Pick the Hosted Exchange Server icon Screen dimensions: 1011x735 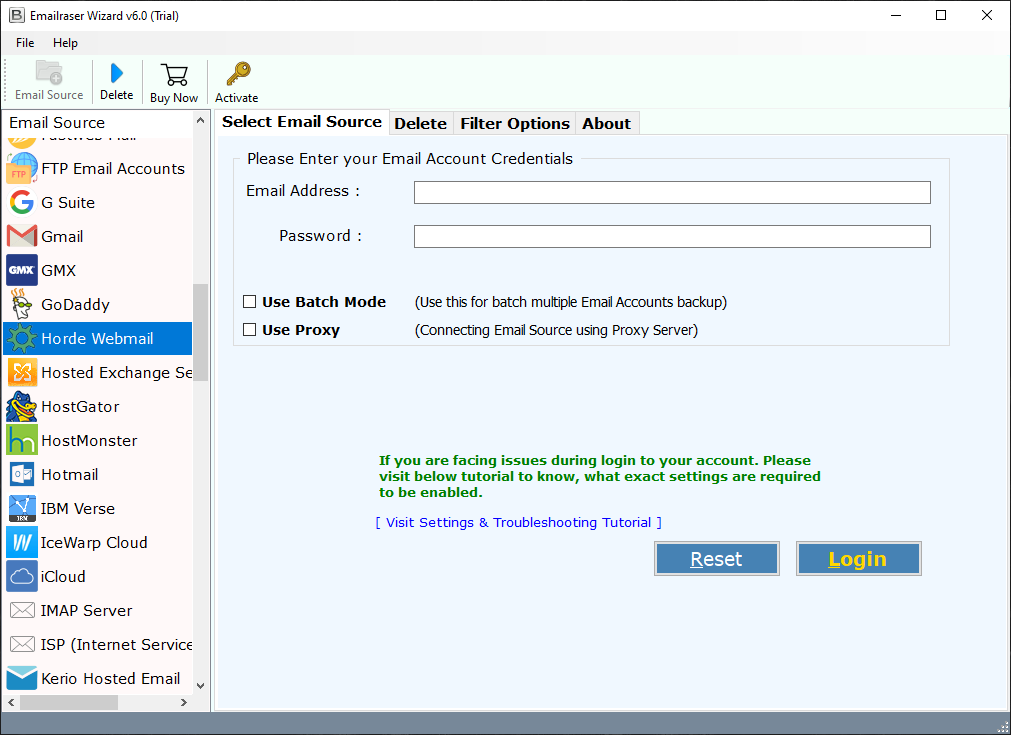coord(21,373)
